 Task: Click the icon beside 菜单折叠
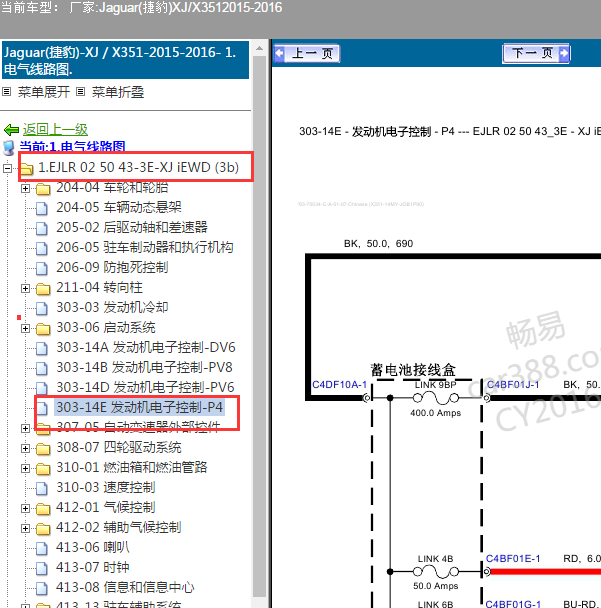pos(80,92)
